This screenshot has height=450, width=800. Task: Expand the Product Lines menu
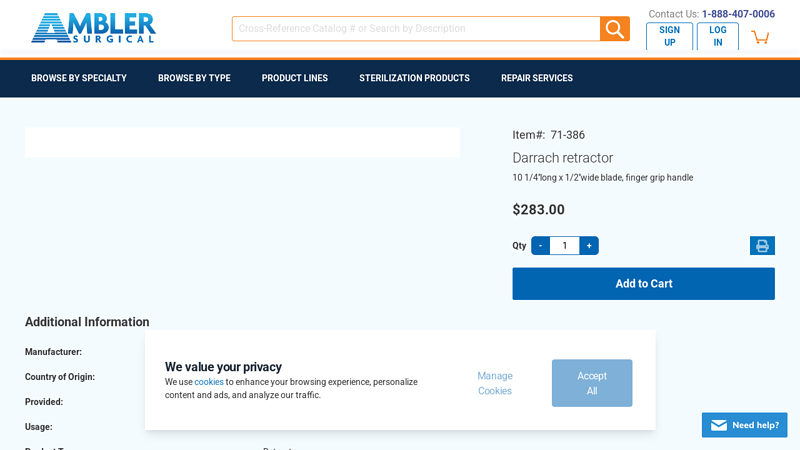[x=295, y=78]
